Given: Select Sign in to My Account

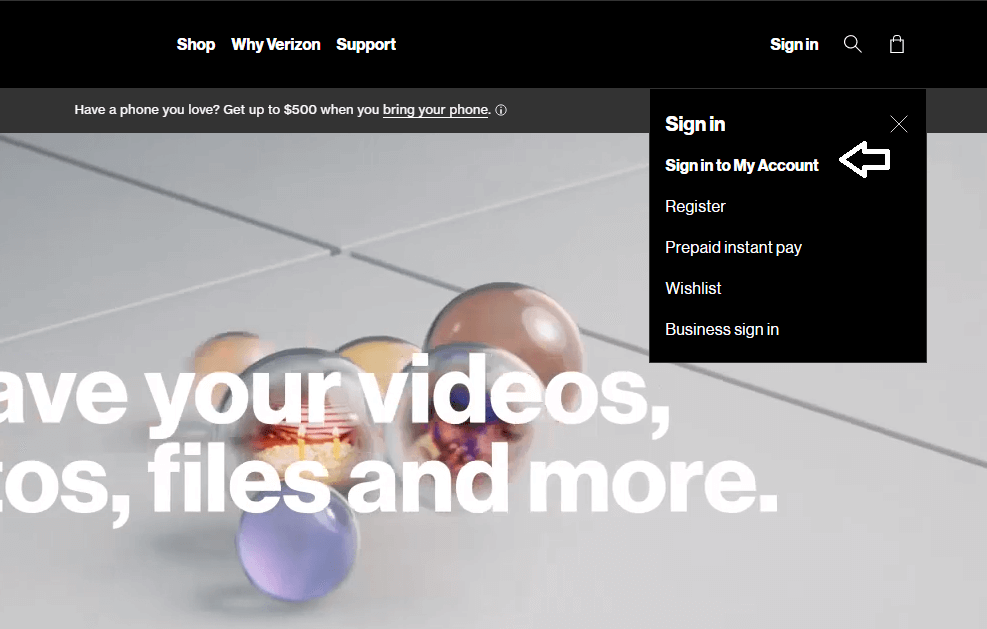Looking at the screenshot, I should click(x=742, y=166).
